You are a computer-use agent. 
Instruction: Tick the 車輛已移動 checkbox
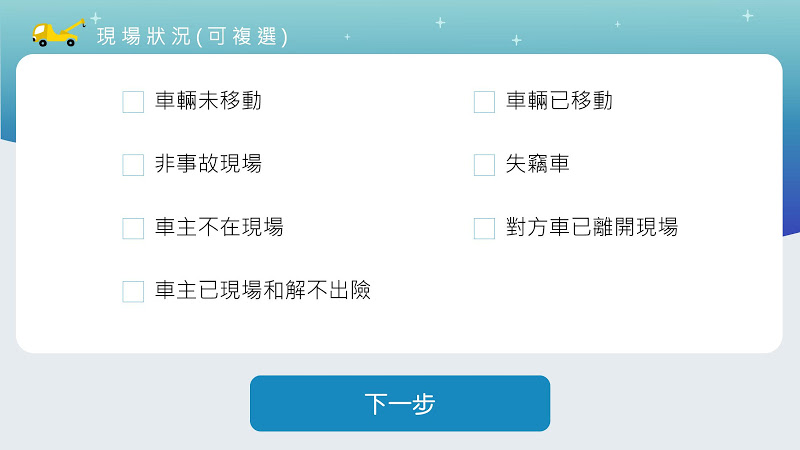[484, 102]
